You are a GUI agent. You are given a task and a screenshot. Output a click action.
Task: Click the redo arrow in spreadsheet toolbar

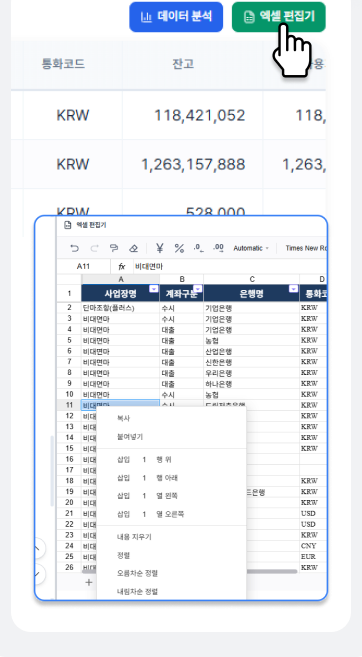(94, 248)
